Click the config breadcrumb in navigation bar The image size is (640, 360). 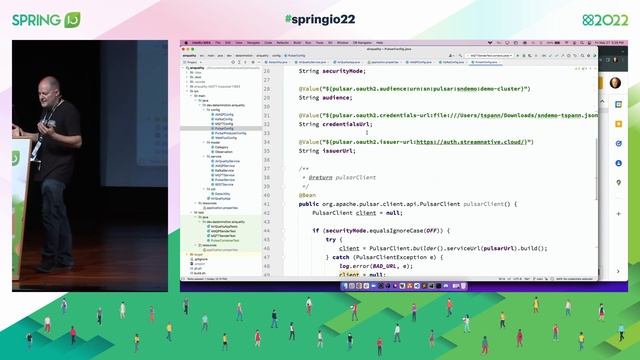pos(276,56)
